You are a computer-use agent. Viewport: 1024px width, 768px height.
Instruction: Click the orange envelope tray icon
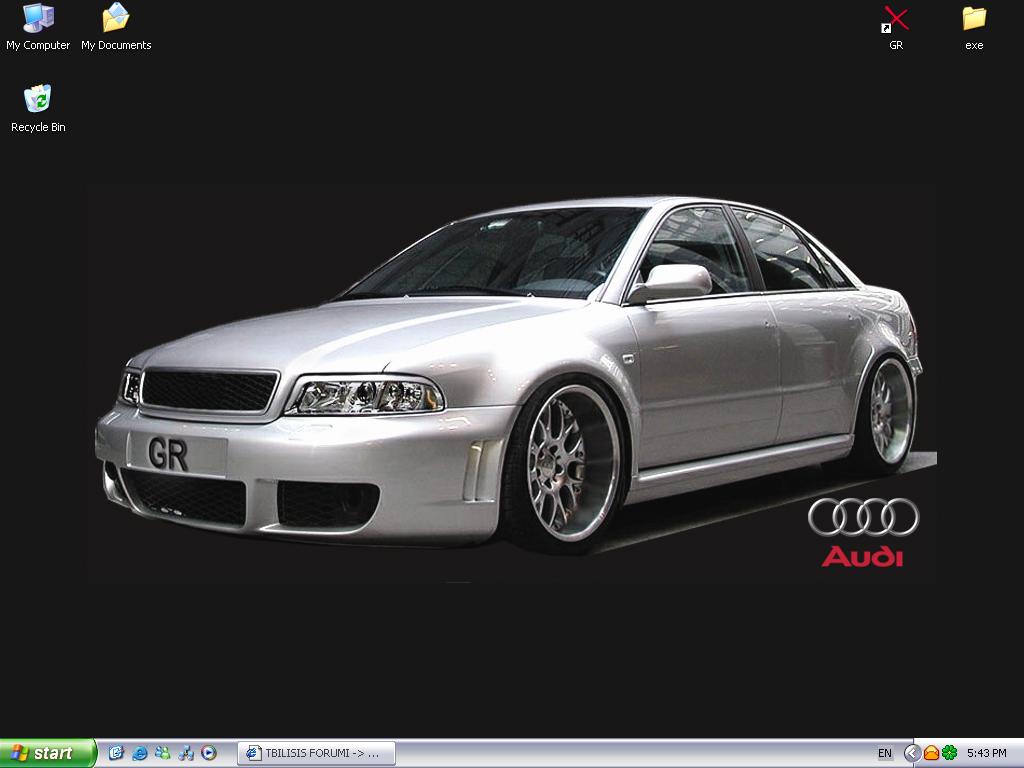tap(931, 753)
